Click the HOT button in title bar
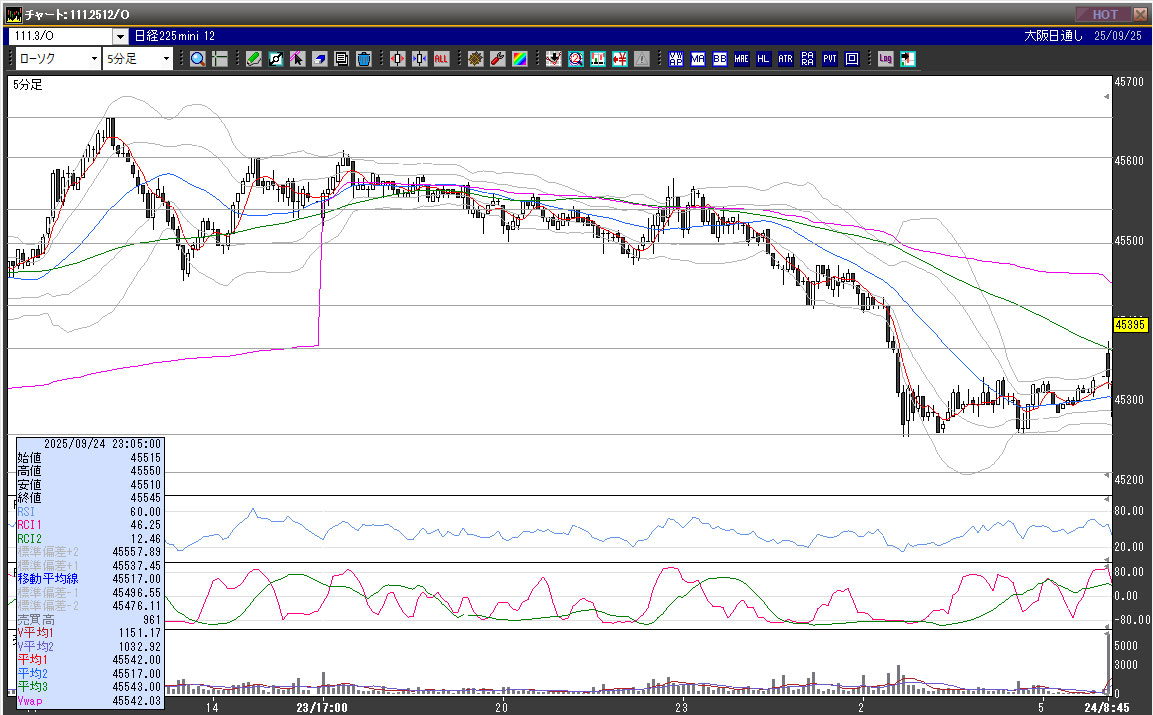1153x715 pixels. 1103,14
